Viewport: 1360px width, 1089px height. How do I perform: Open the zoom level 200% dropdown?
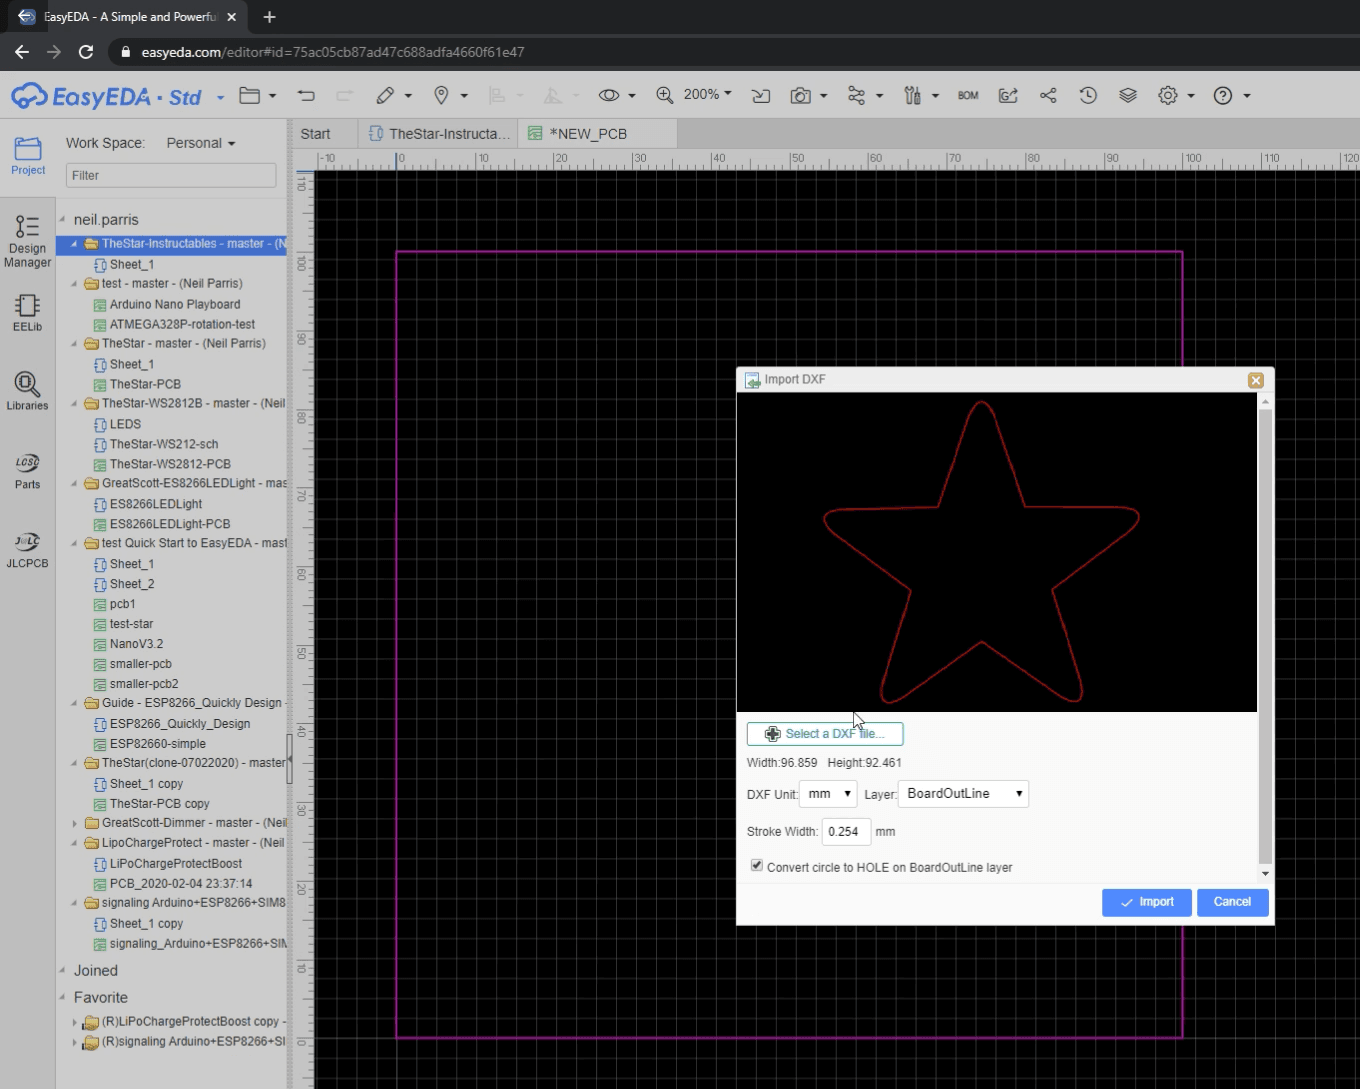707,94
